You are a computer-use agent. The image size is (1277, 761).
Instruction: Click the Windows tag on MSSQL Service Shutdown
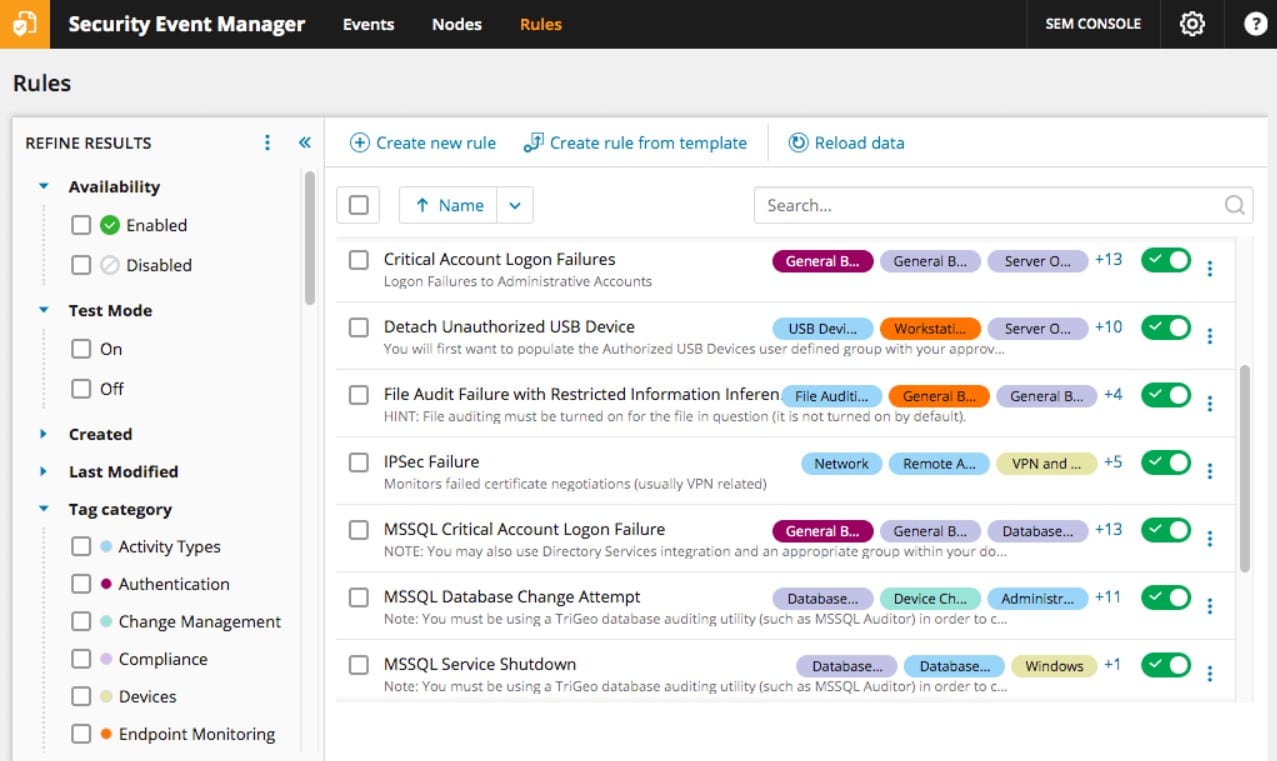click(1054, 666)
